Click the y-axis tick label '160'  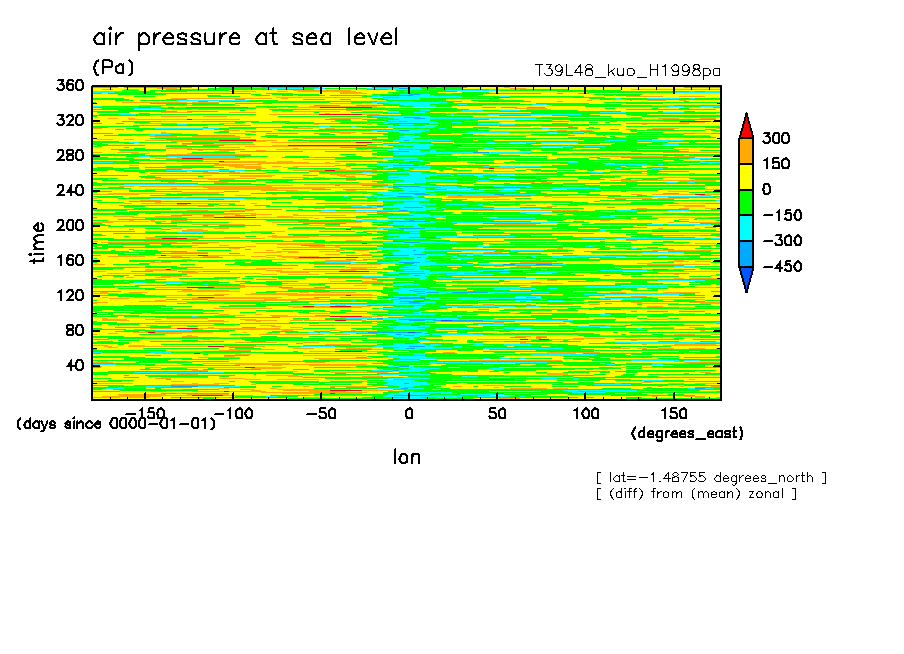click(70, 261)
